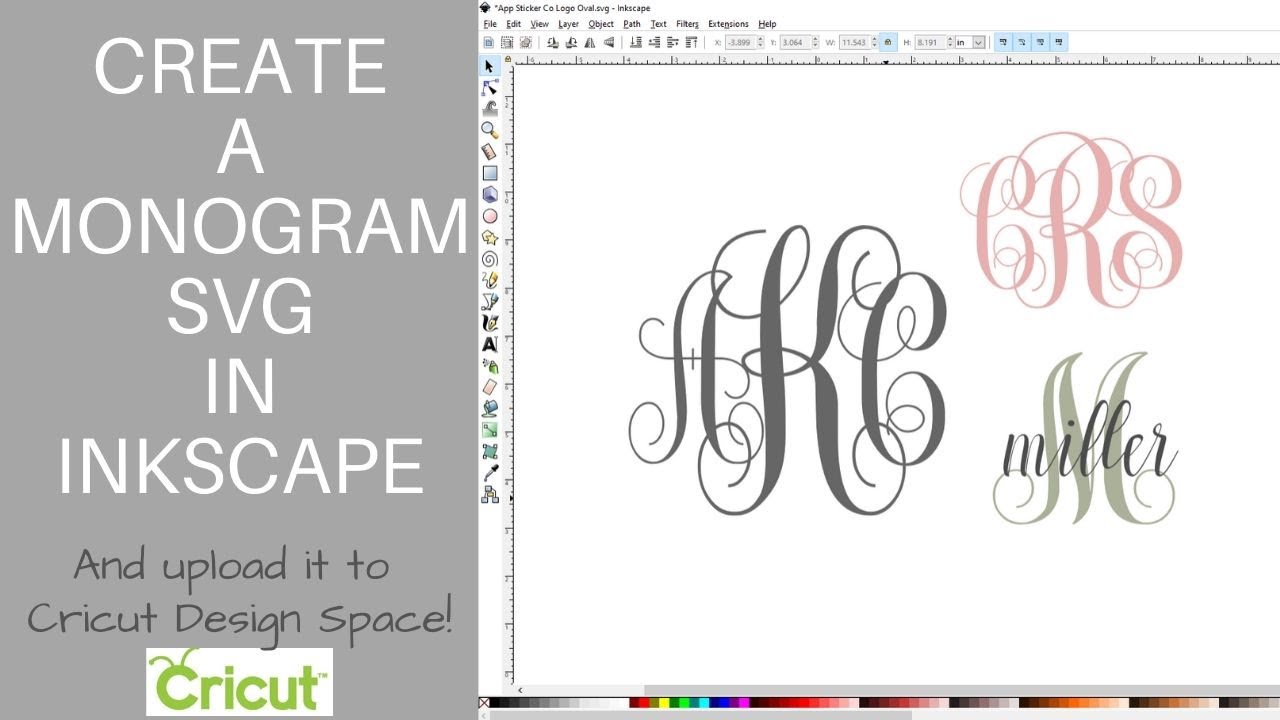Viewport: 1280px width, 720px height.
Task: Click the W width stepper arrows
Action: point(874,42)
